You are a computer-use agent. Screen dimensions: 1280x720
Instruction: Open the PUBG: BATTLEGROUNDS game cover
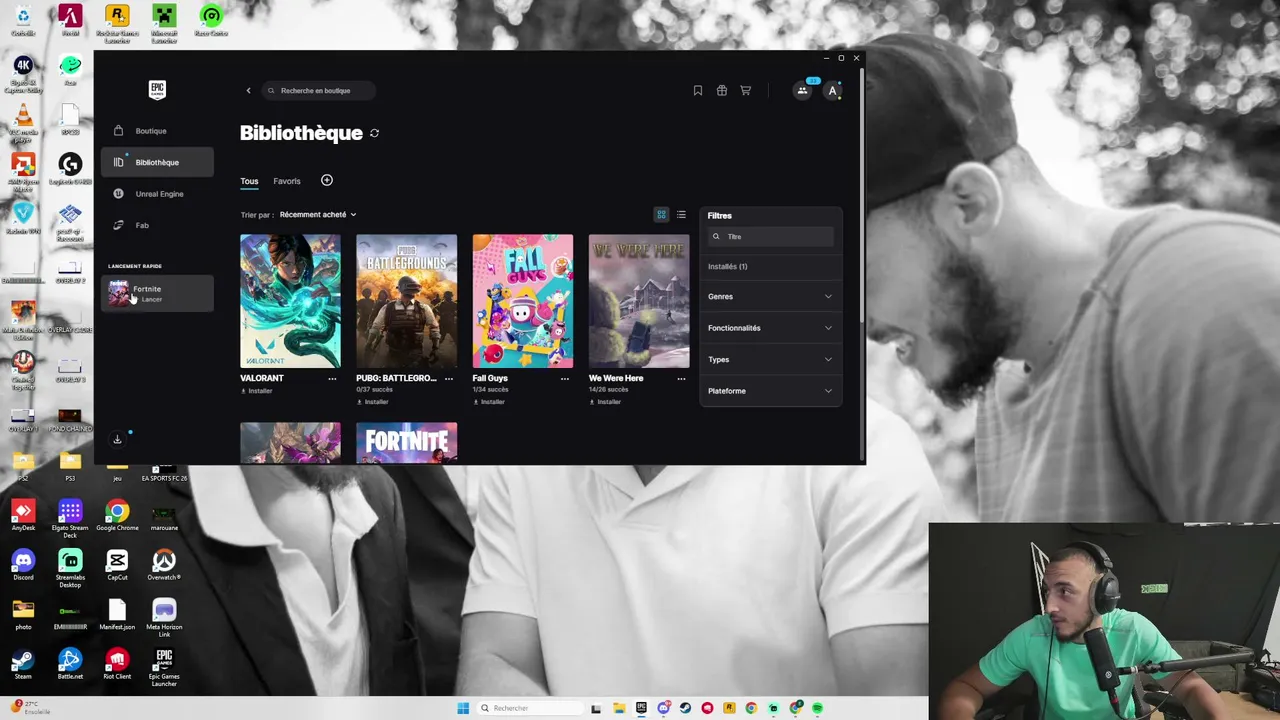coord(406,301)
